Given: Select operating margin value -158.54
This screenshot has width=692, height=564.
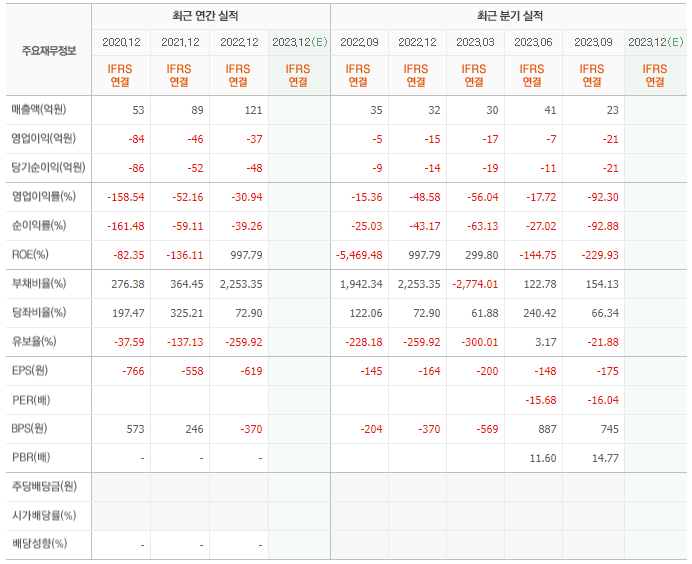Looking at the screenshot, I should [x=126, y=197].
